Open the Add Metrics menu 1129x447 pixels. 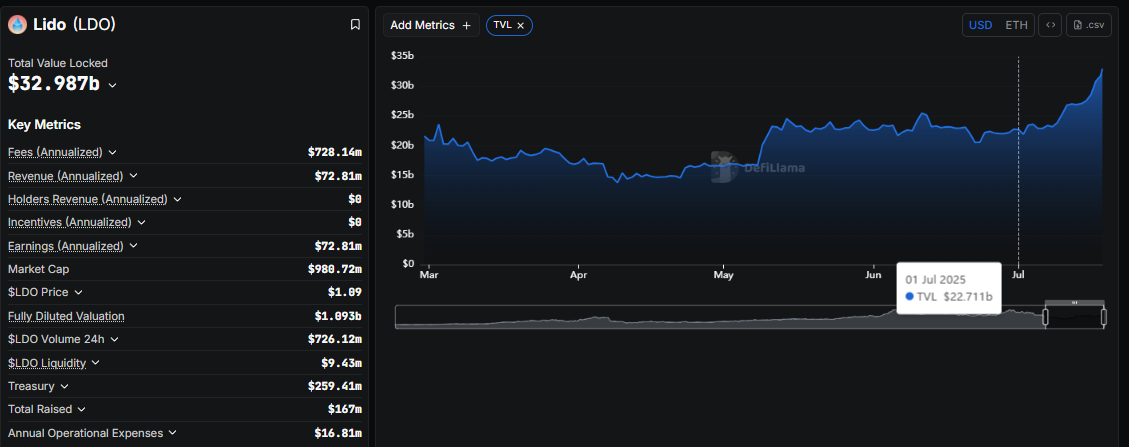coord(431,25)
